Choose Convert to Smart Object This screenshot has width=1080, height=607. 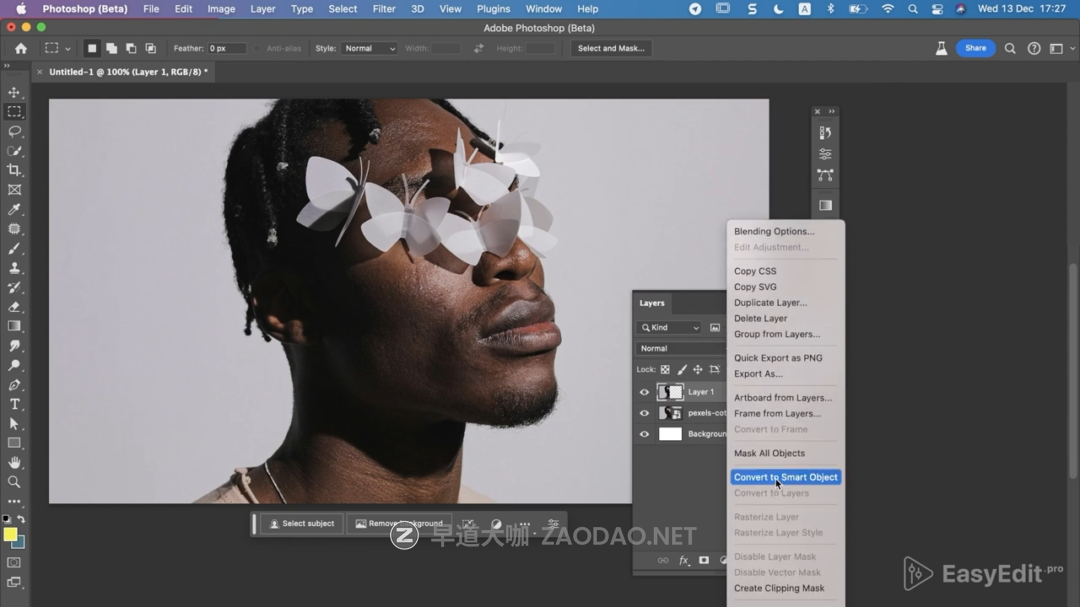785,477
